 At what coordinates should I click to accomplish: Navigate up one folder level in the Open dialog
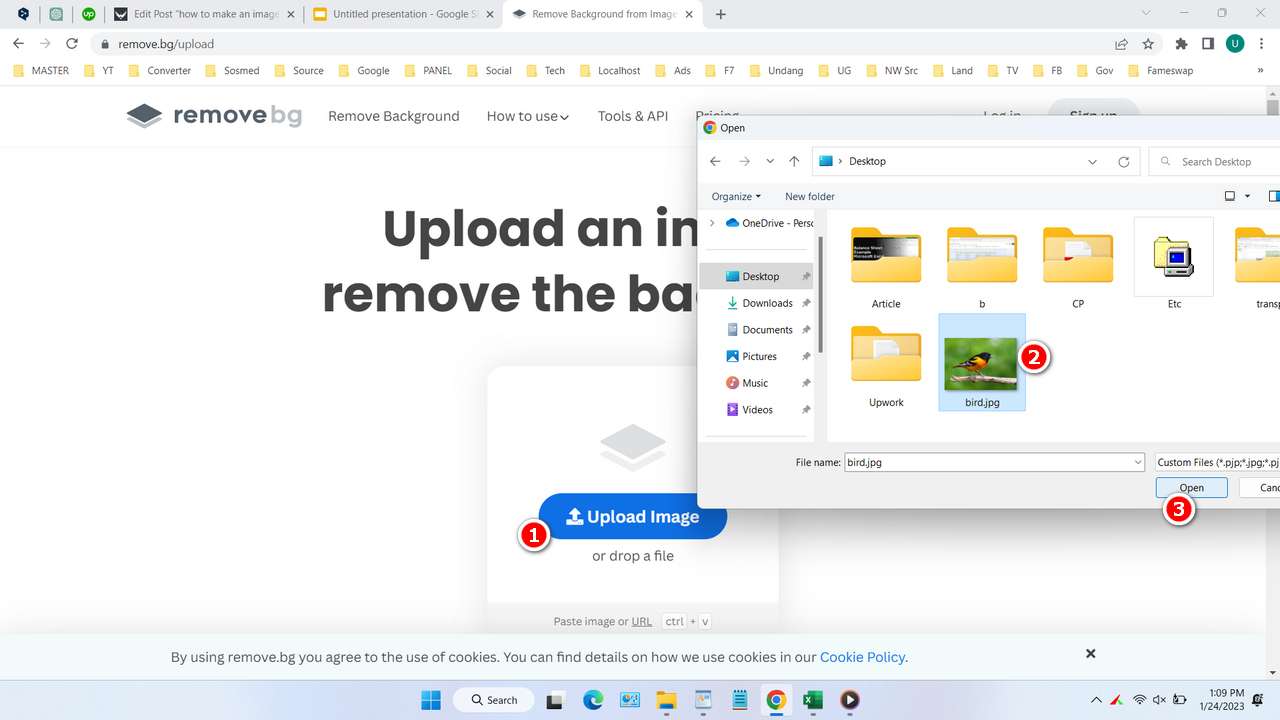(793, 161)
